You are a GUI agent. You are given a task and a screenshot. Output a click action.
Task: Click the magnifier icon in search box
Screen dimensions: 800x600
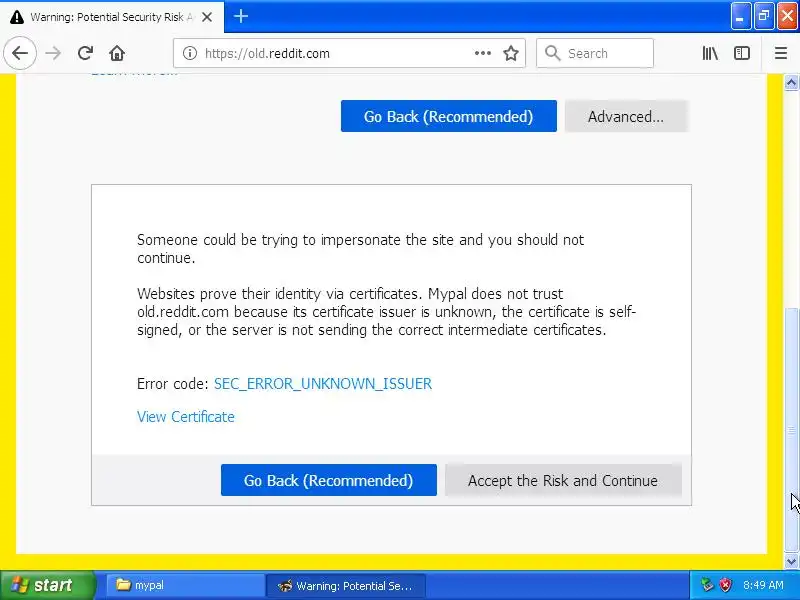pos(552,53)
